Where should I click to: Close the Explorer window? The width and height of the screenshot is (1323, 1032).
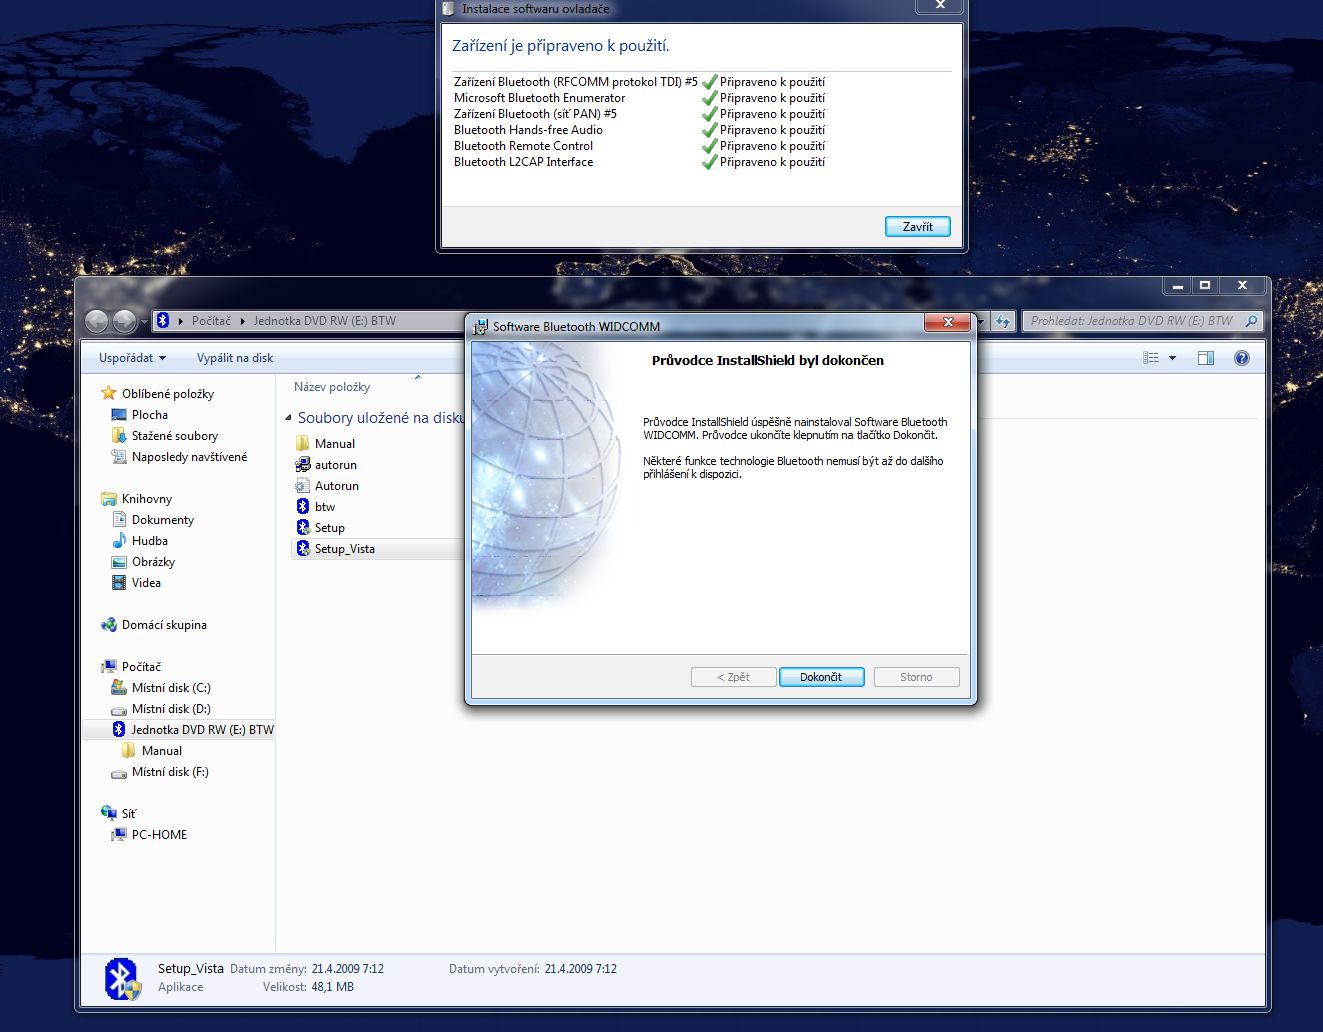click(1242, 286)
